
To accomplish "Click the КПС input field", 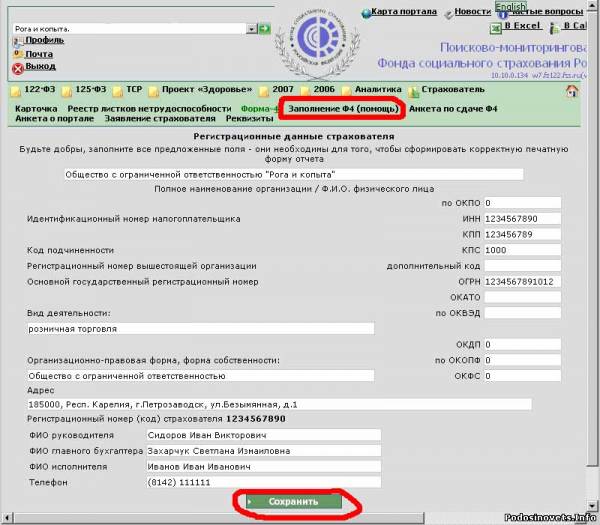I will coord(523,250).
